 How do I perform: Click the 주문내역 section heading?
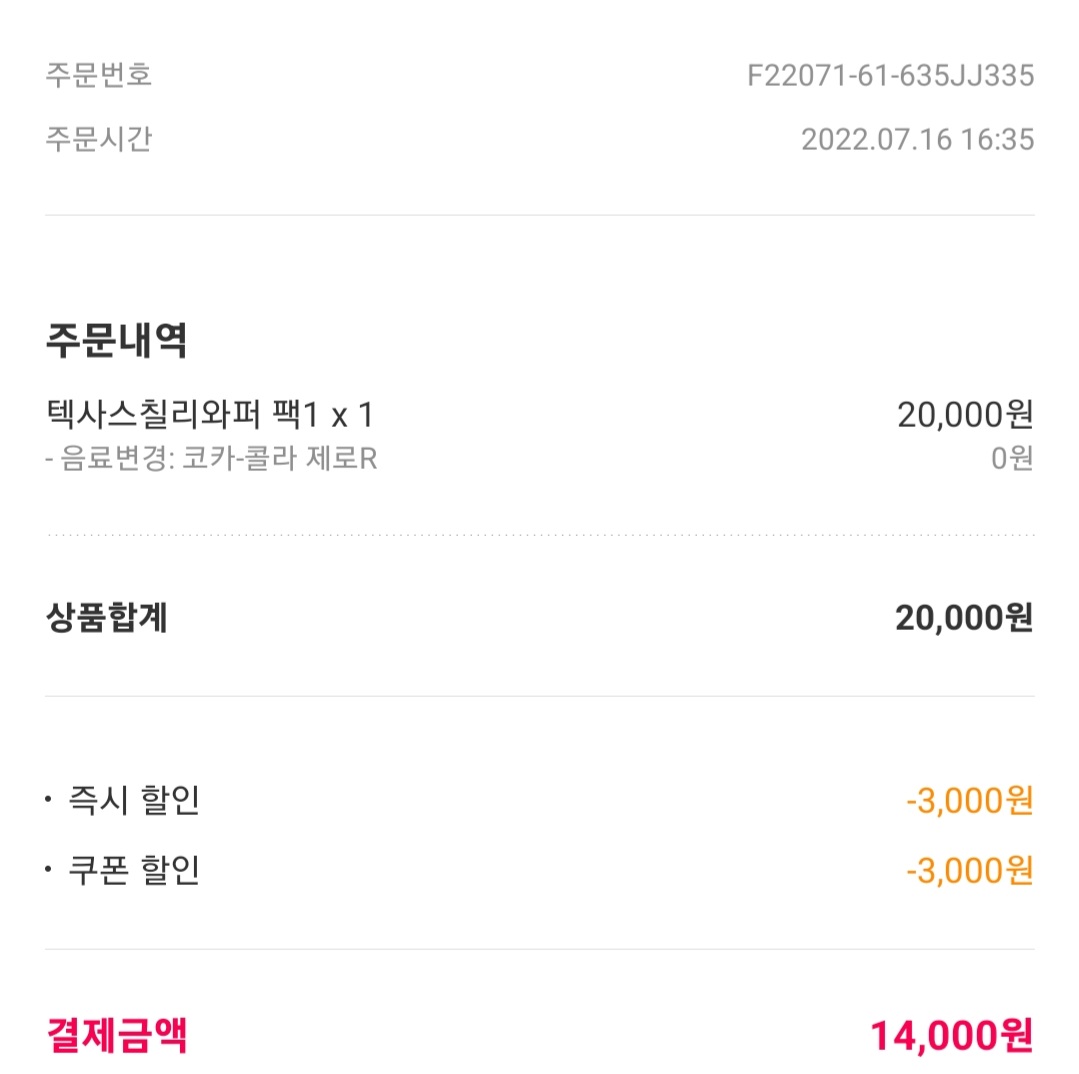[116, 341]
